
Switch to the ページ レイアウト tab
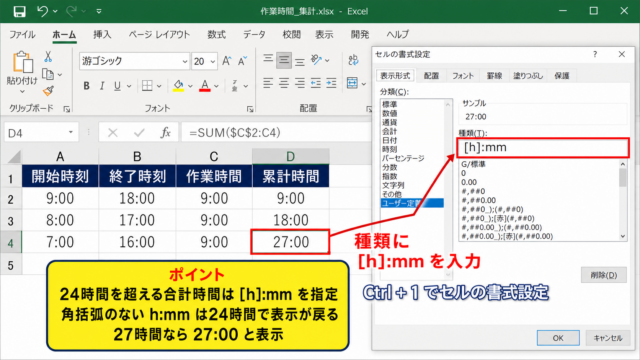pyautogui.click(x=159, y=35)
